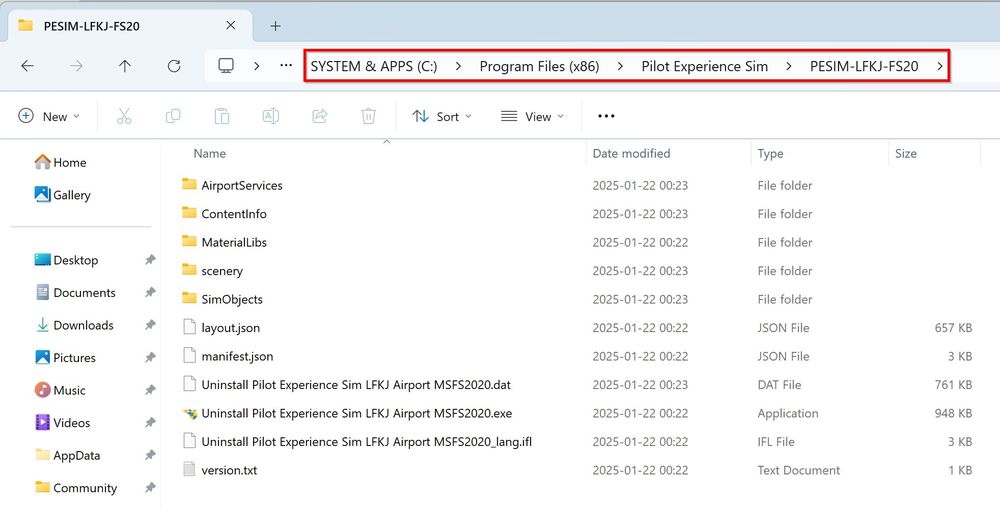This screenshot has height=508, width=1000.
Task: Open the View layout dropdown
Action: point(533,116)
